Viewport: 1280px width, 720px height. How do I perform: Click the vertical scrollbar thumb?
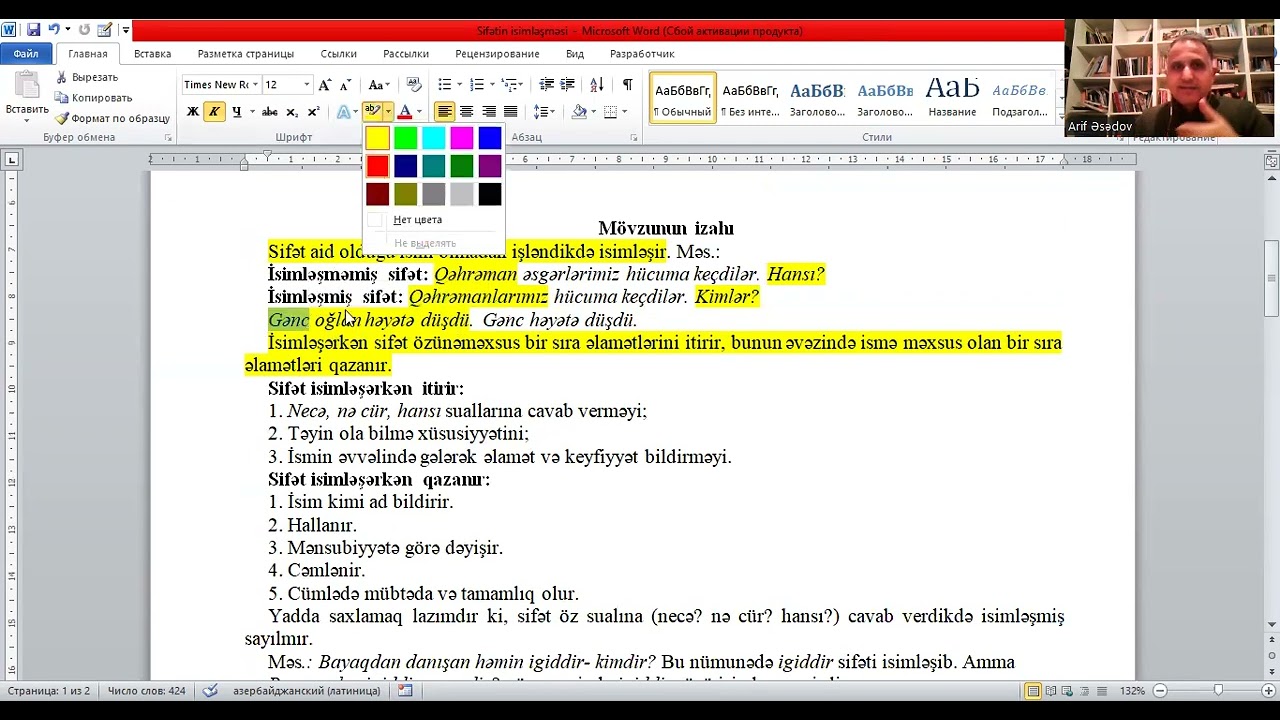(1271, 278)
